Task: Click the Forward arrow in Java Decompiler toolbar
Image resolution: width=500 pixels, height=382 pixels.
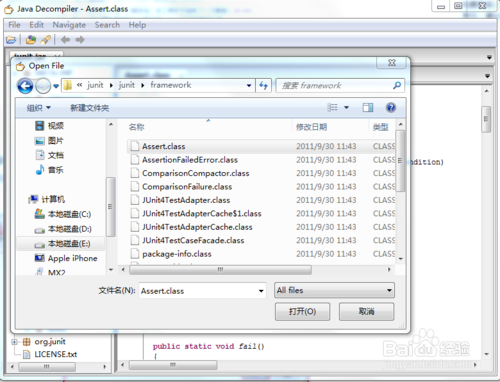Action: pos(80,40)
